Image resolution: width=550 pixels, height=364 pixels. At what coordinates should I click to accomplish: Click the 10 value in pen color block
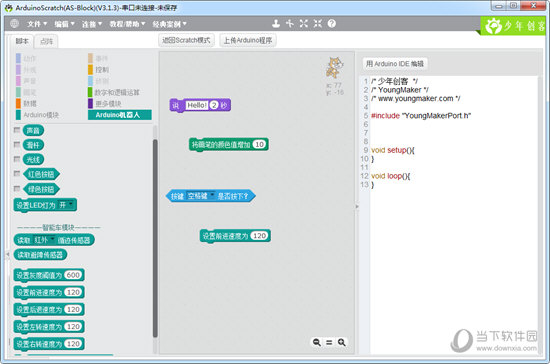(259, 144)
